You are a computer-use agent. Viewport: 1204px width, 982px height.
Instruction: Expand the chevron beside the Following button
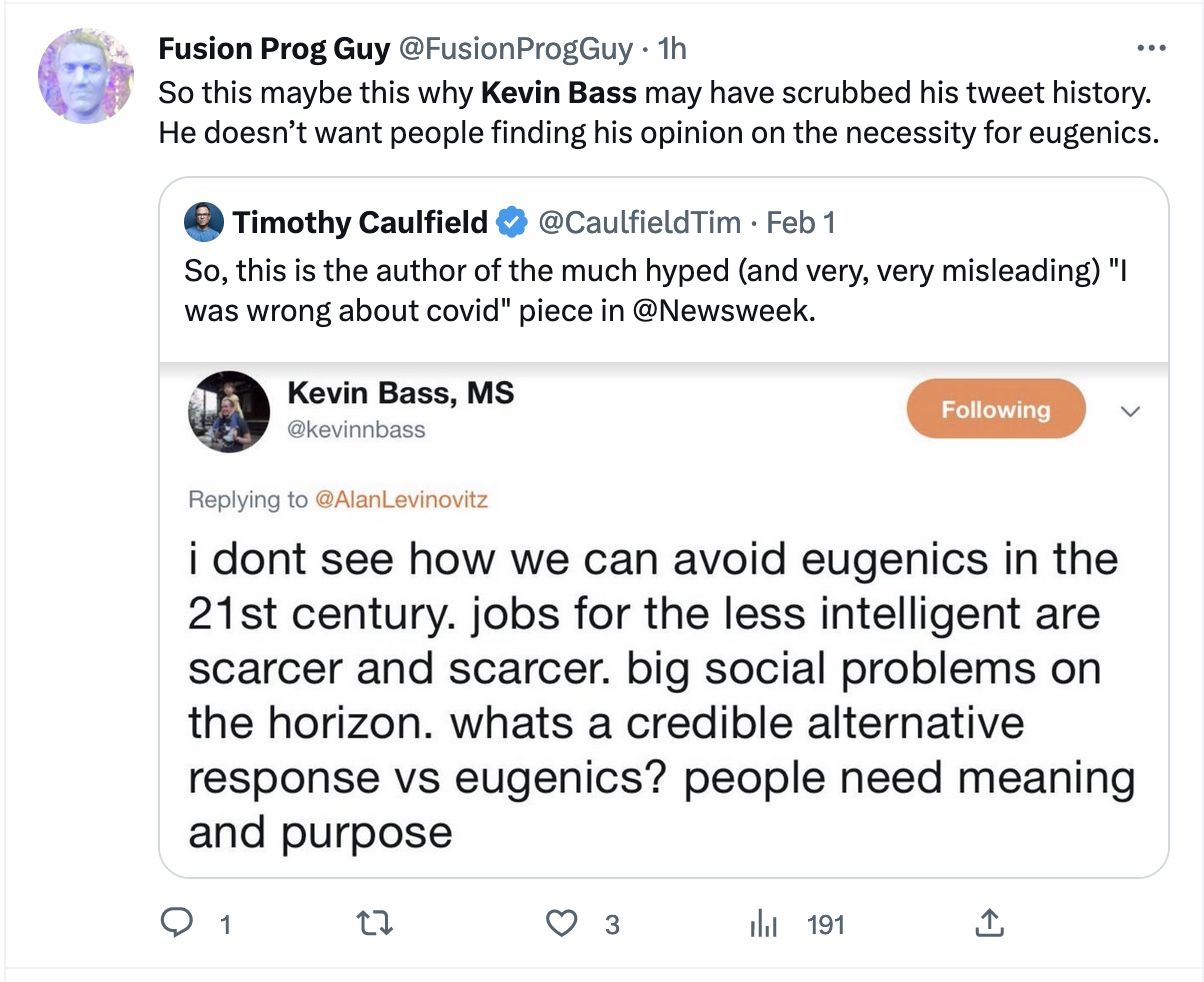coord(1131,411)
